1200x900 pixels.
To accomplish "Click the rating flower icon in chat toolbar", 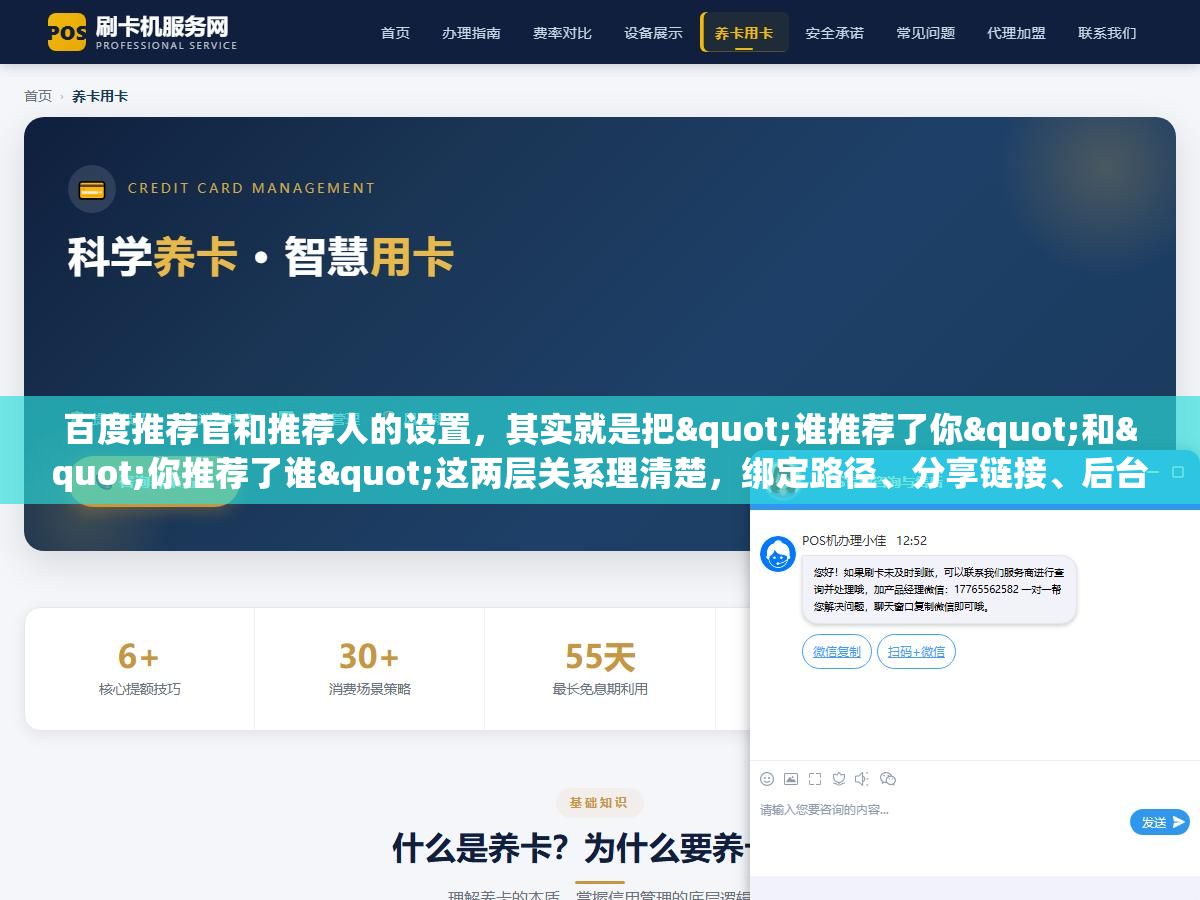I will (x=839, y=779).
